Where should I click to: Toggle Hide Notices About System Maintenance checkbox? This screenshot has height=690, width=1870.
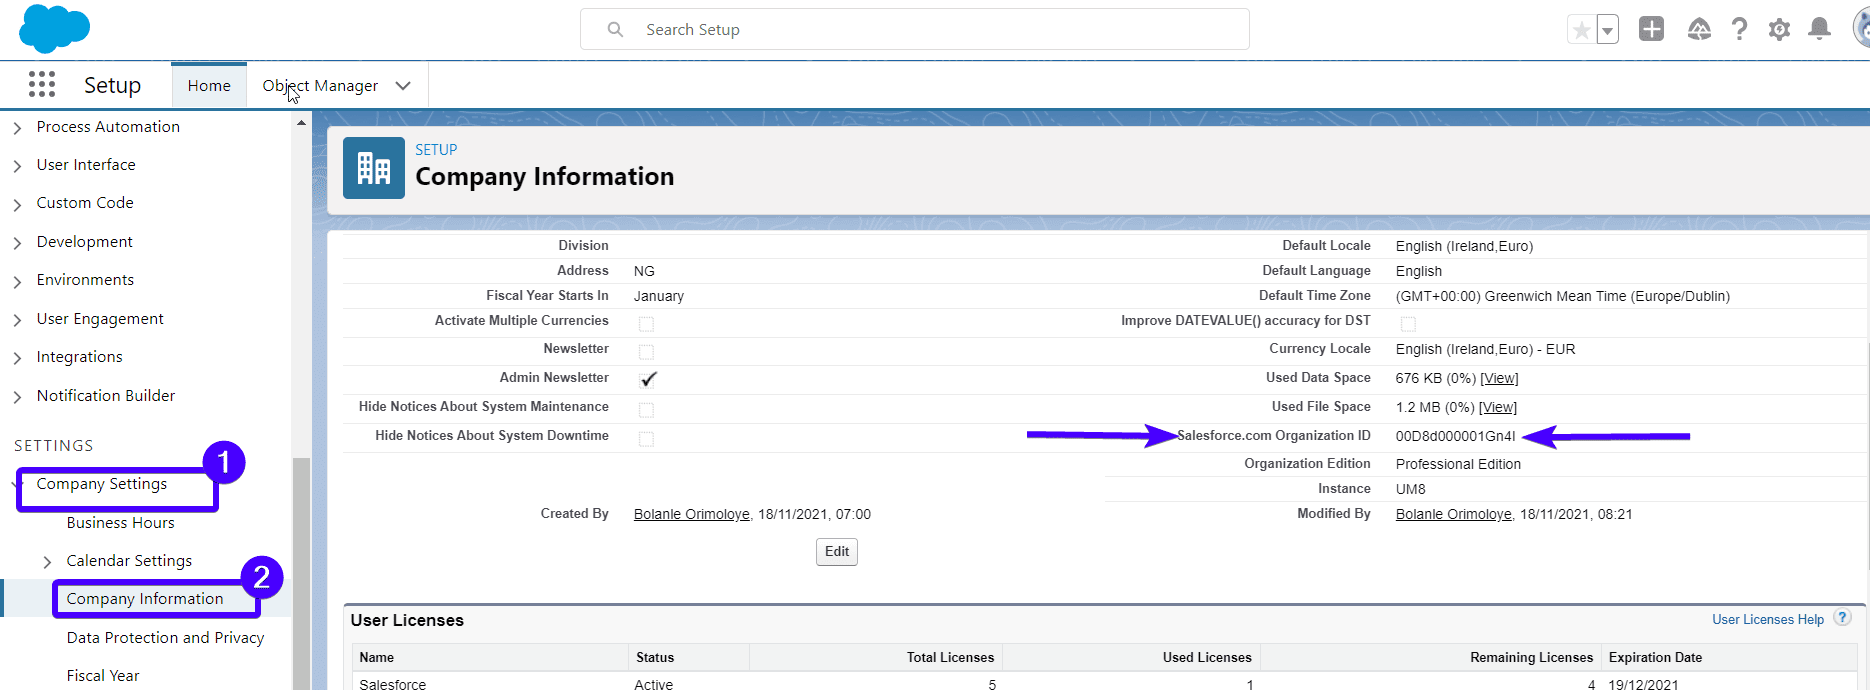click(646, 409)
